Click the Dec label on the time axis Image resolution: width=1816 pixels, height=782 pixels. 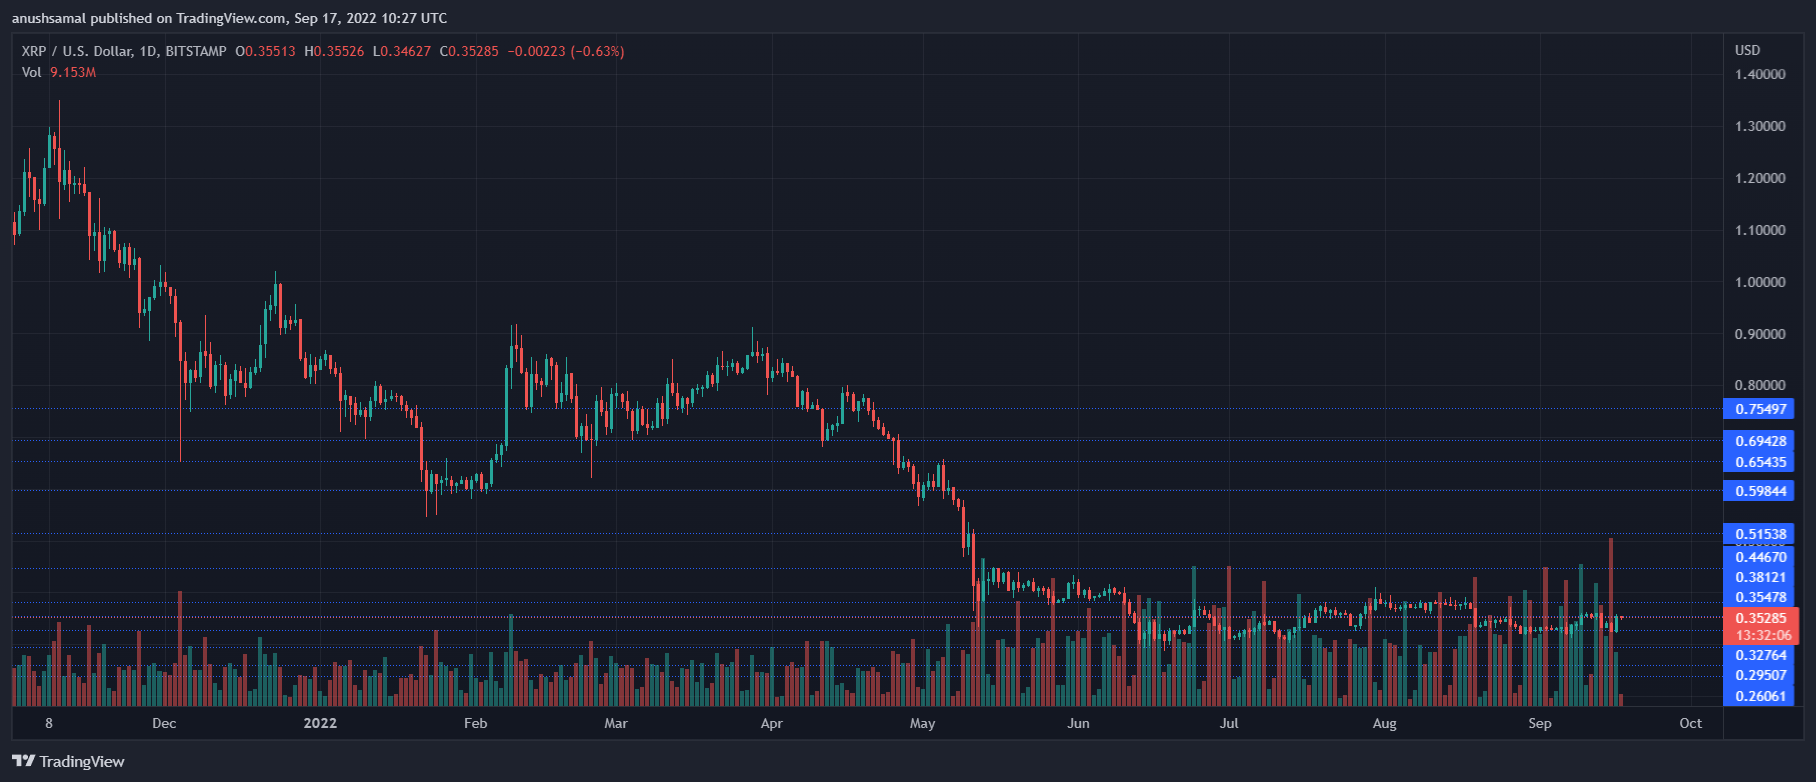tap(164, 723)
